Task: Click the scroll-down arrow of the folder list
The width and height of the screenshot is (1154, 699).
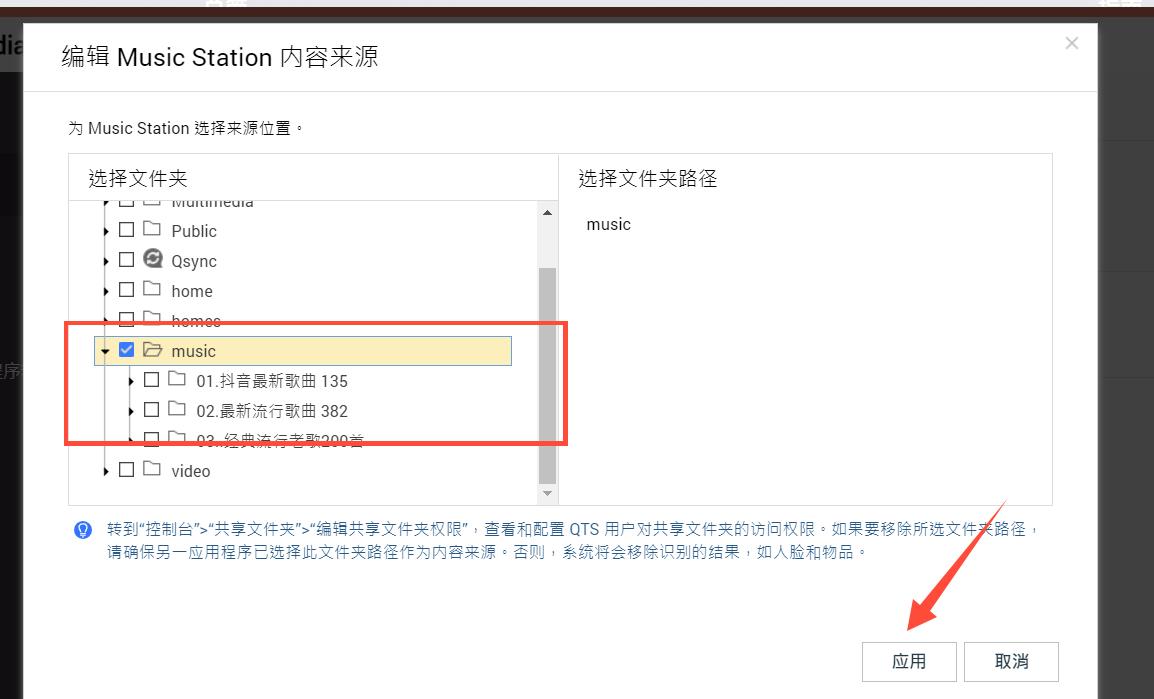Action: point(547,492)
